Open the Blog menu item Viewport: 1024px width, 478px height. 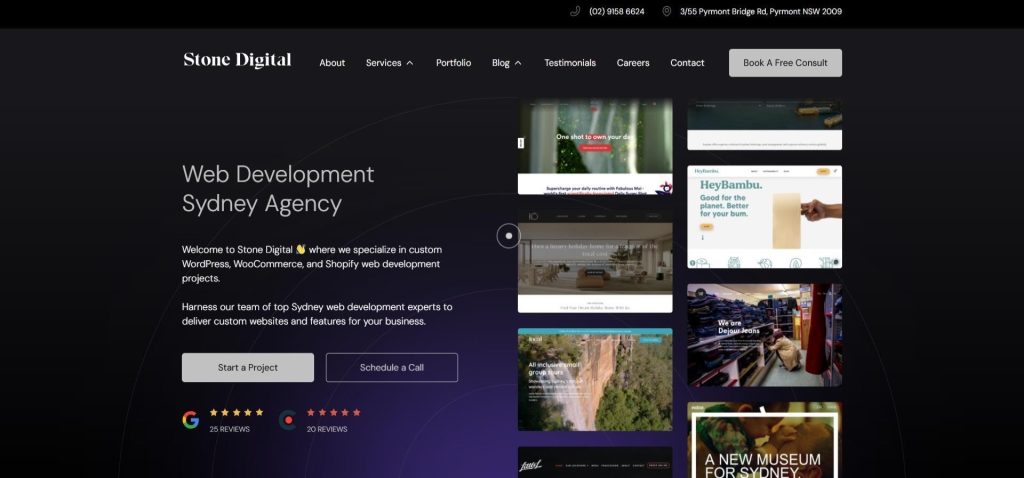[x=501, y=63]
